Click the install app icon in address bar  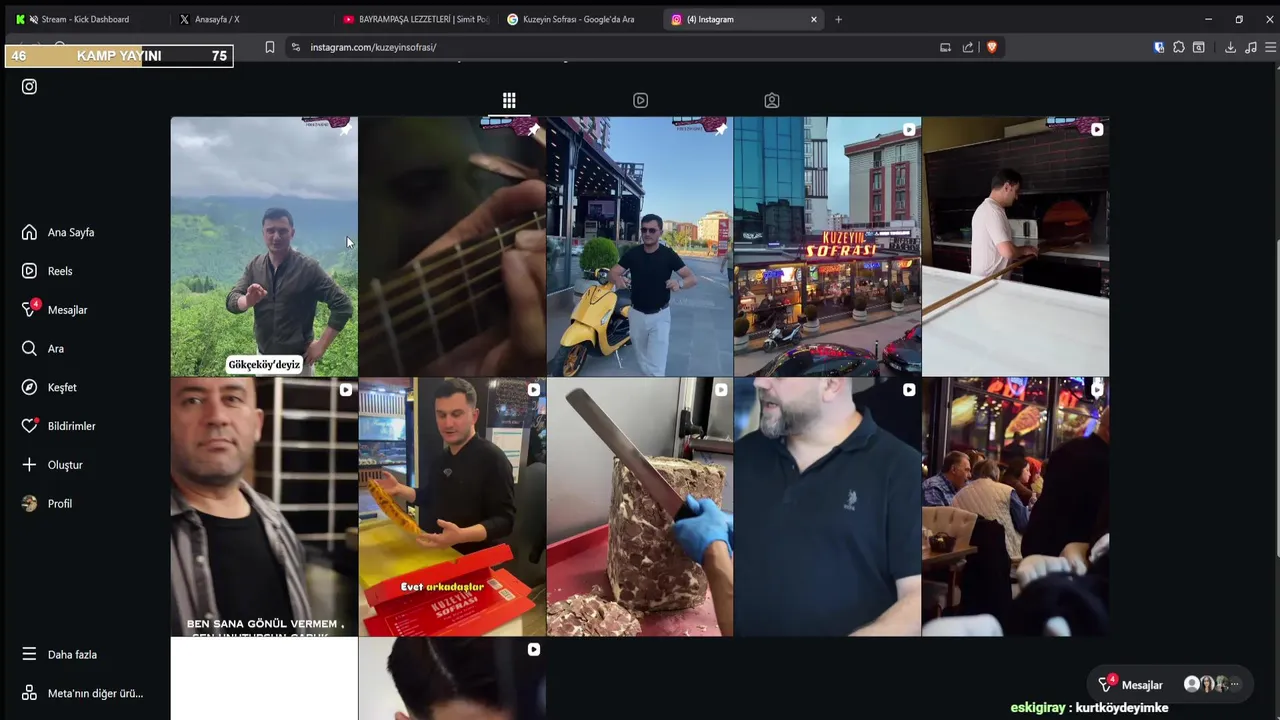945,47
